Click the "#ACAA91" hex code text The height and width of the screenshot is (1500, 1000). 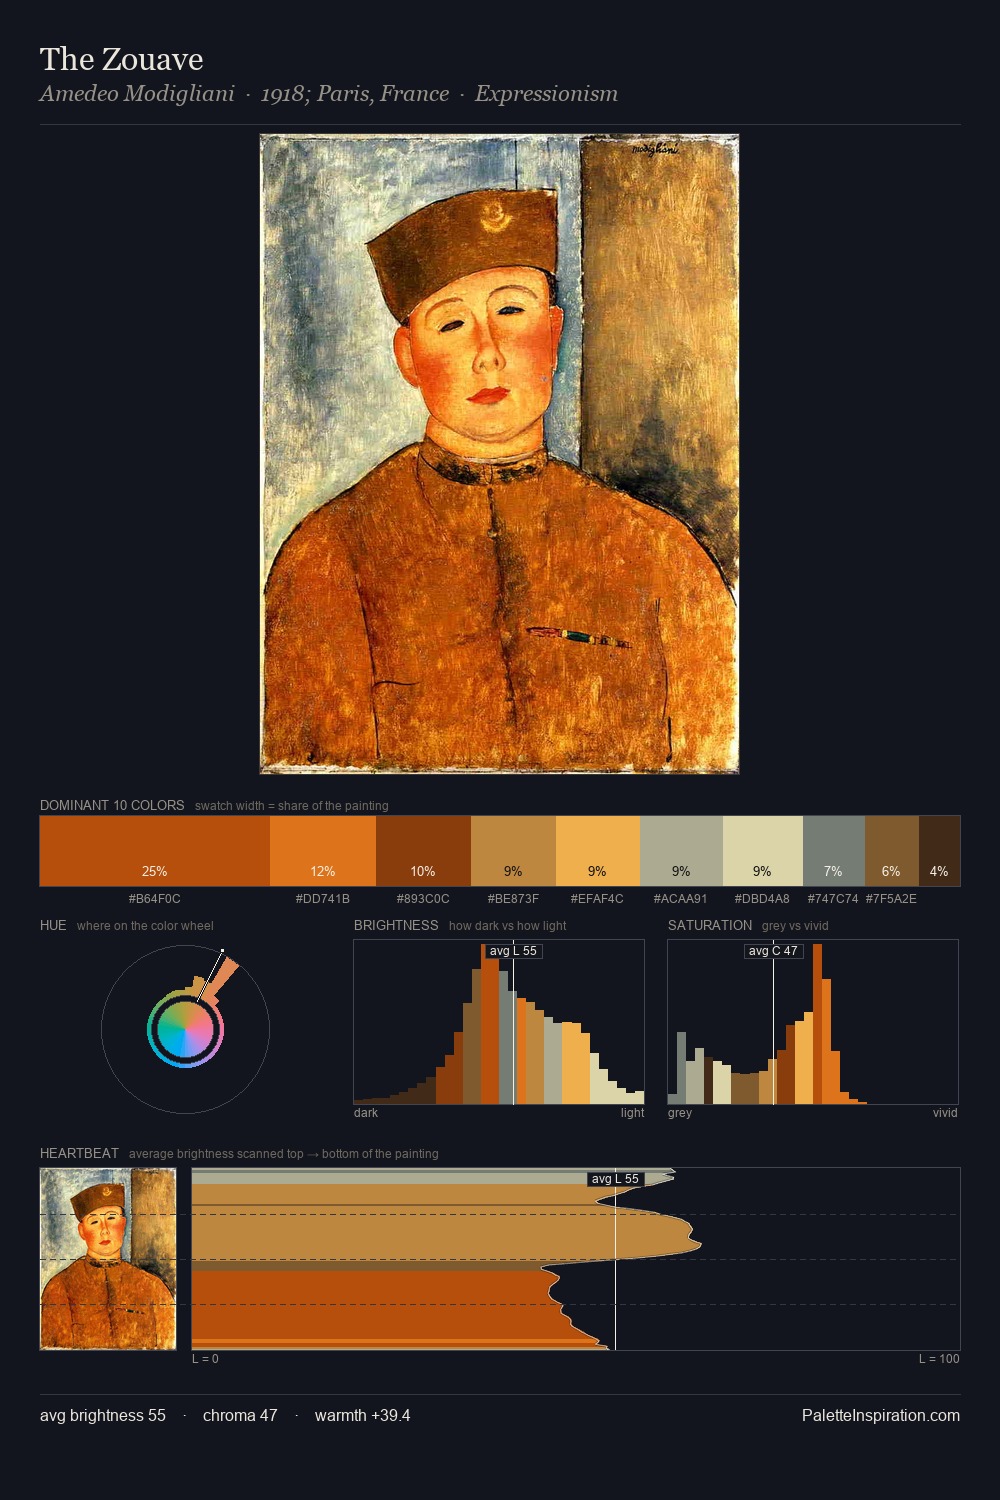coord(681,899)
